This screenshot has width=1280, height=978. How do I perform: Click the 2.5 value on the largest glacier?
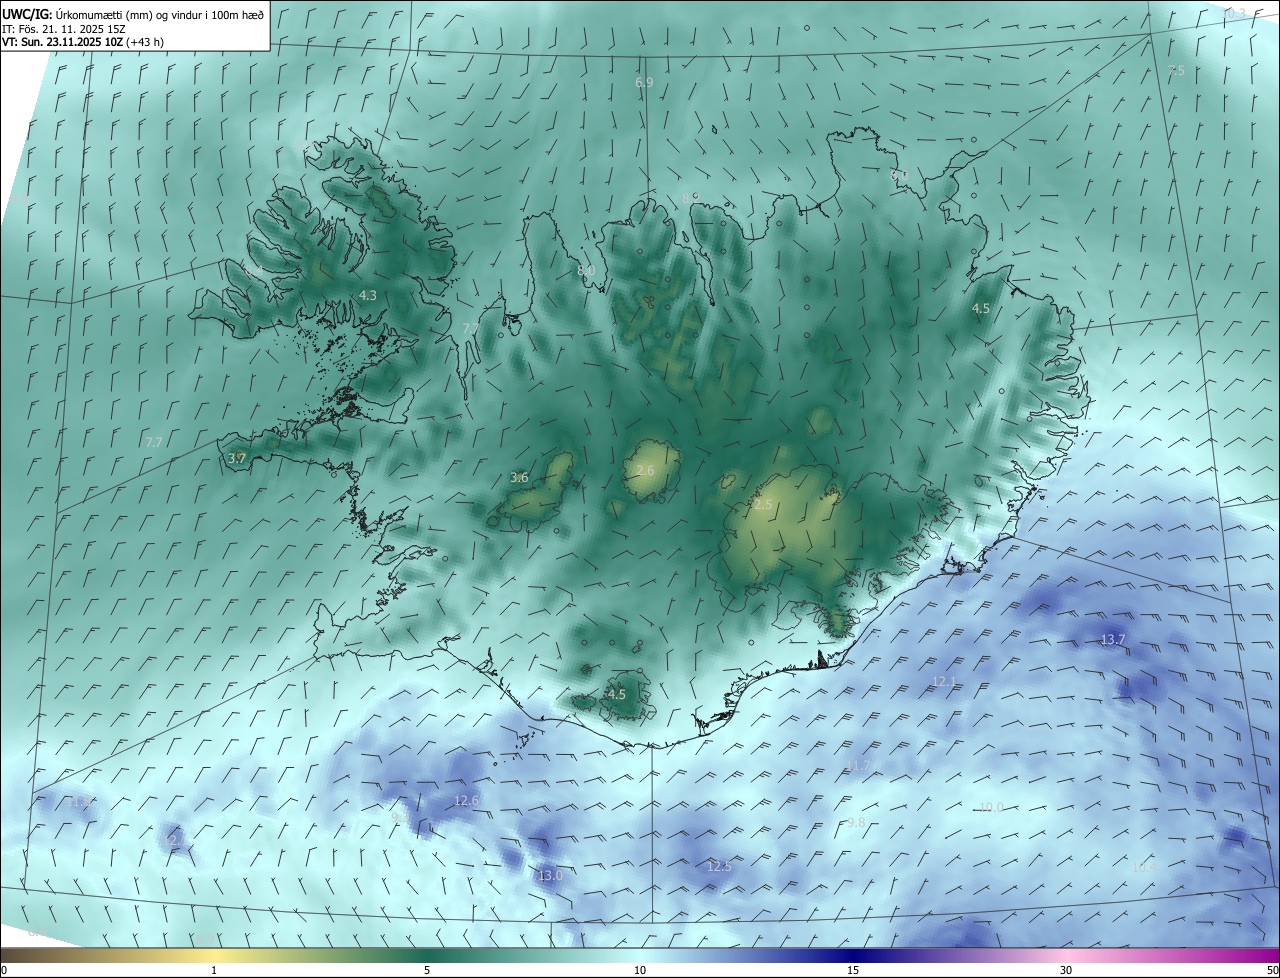click(763, 506)
